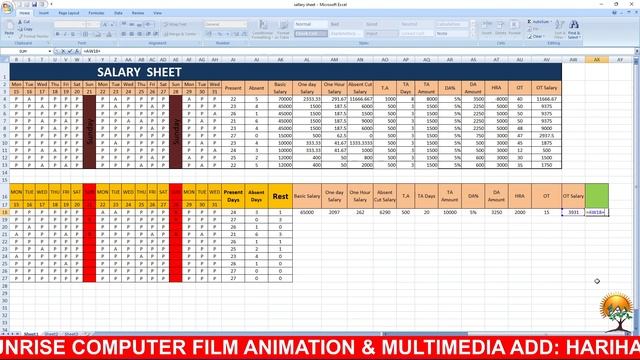The height and width of the screenshot is (360, 640).
Task: Click the Increase Indent icon
Action: tap(156, 34)
